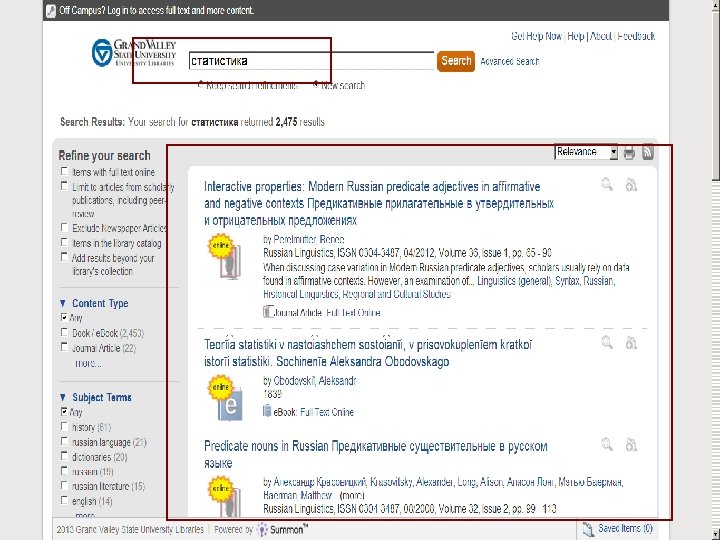Check Journal Article content type
The height and width of the screenshot is (540, 720).
coord(64,348)
